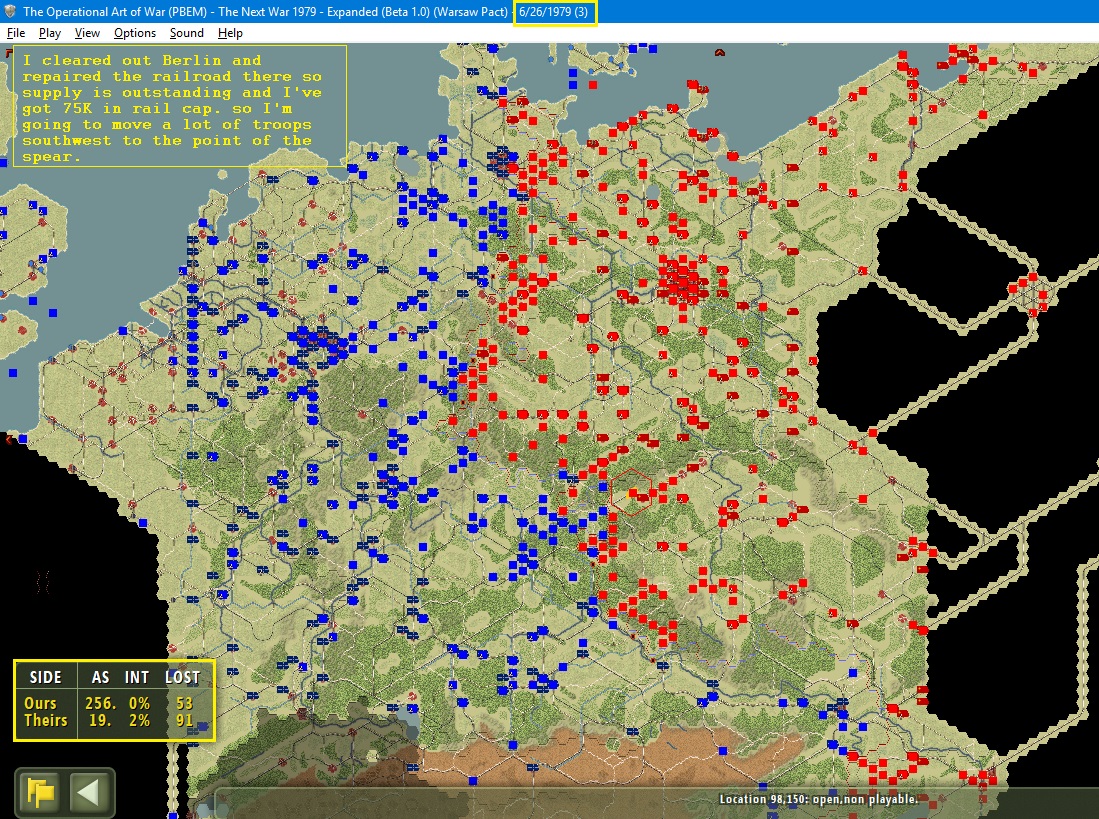Open the File menu
The width and height of the screenshot is (1099, 819).
[15, 33]
